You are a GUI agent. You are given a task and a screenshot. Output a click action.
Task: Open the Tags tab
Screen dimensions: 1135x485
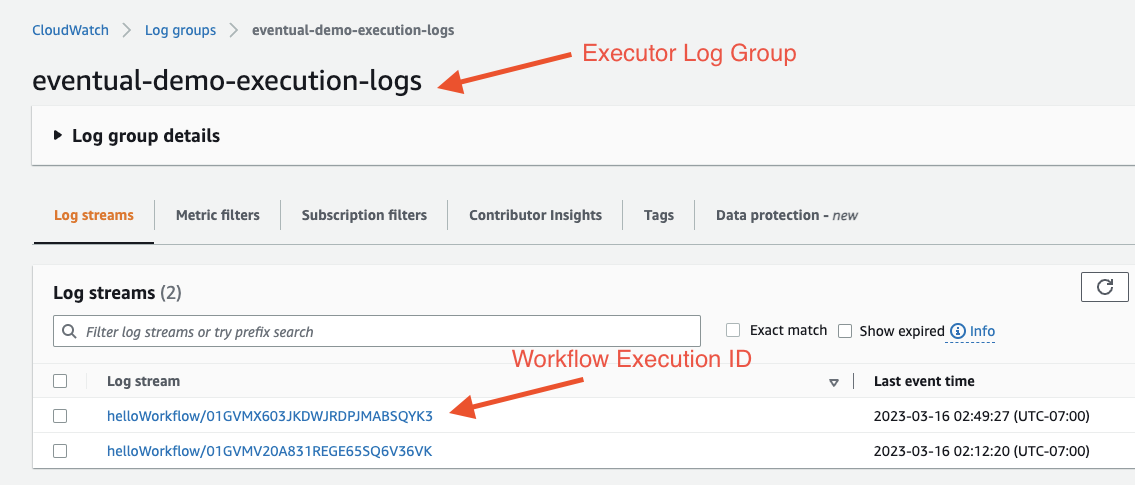658,215
